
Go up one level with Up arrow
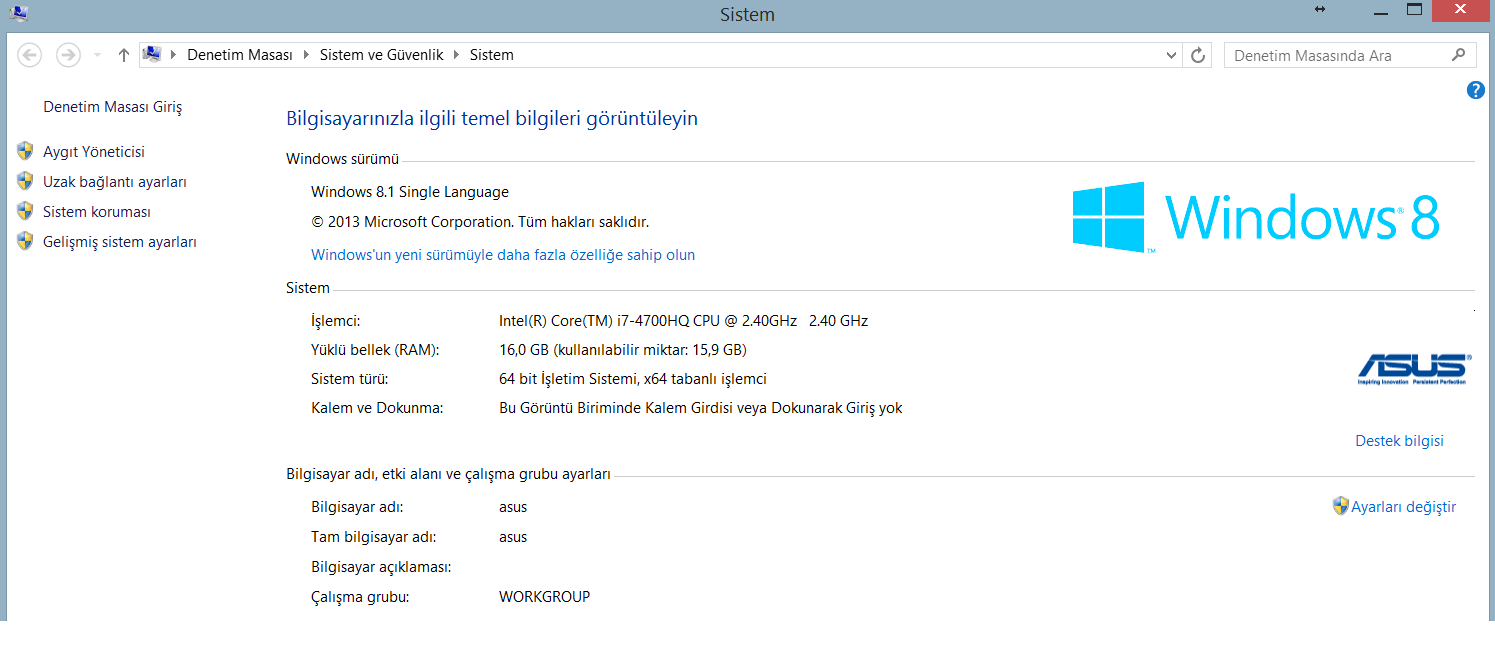123,56
